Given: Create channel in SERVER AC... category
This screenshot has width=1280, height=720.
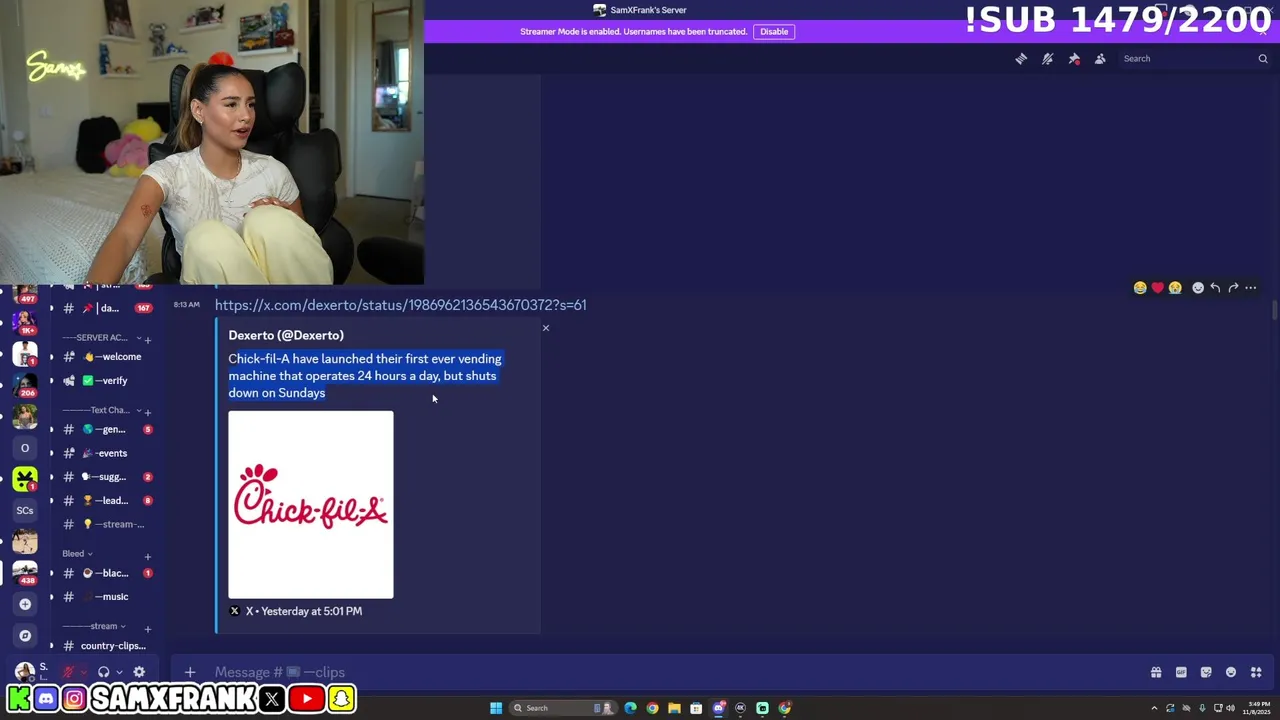Looking at the screenshot, I should click(x=148, y=340).
